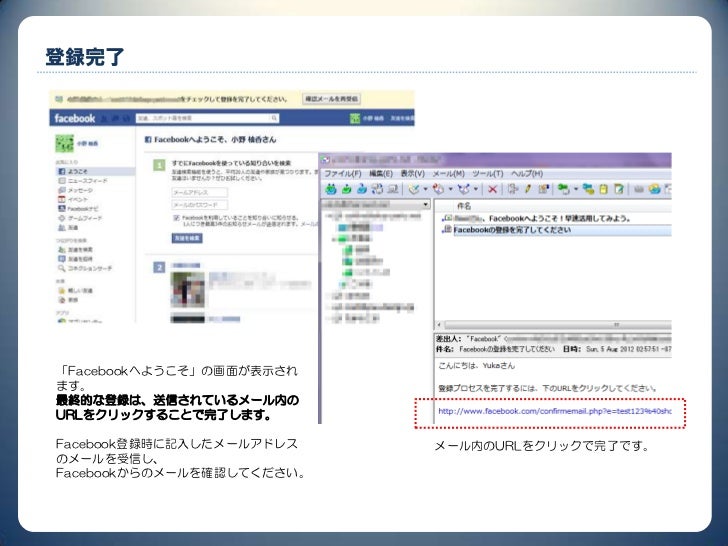Open 表示(V) menu in mail client

tap(413, 174)
